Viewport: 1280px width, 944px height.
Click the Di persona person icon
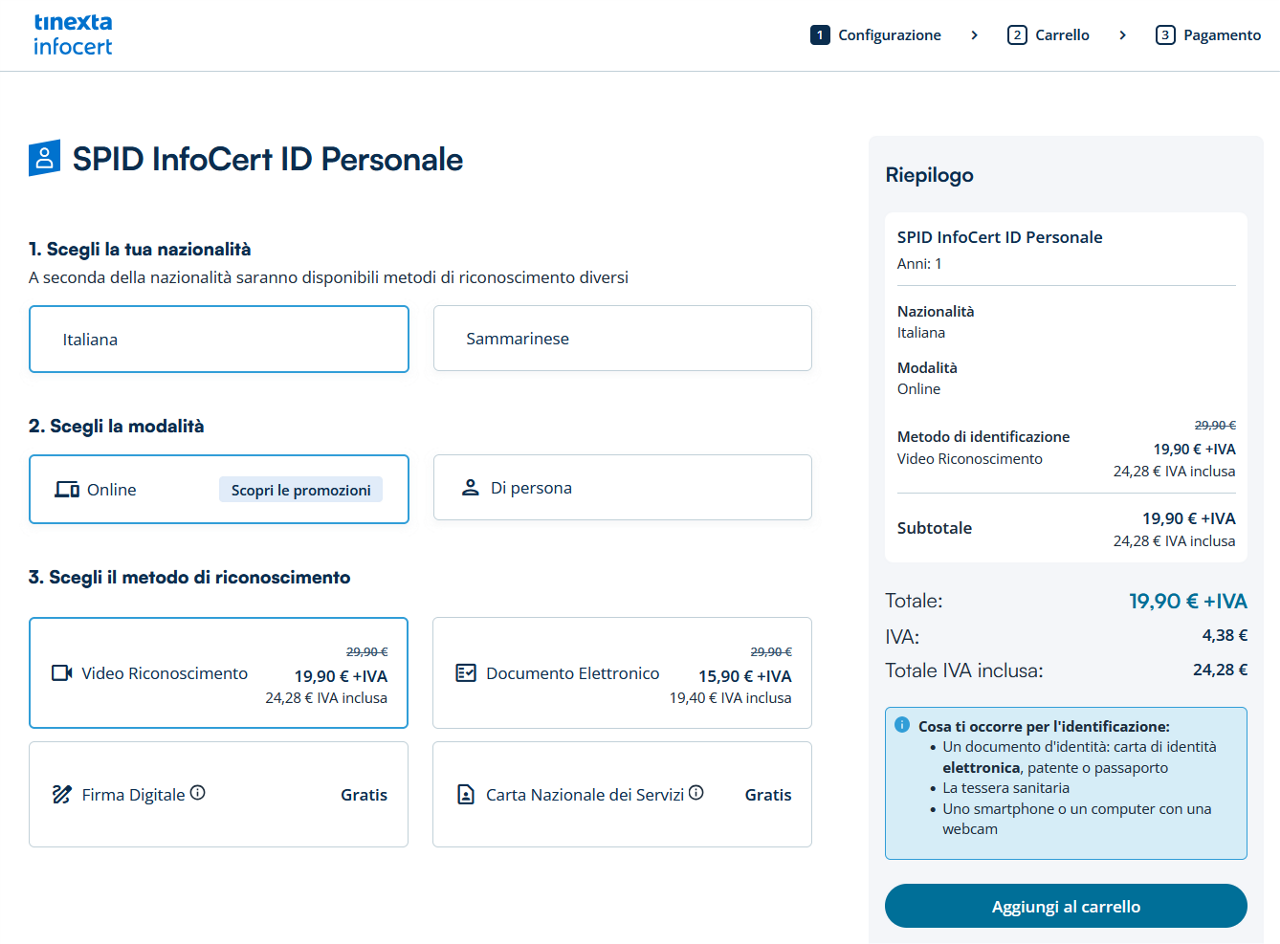[x=470, y=488]
